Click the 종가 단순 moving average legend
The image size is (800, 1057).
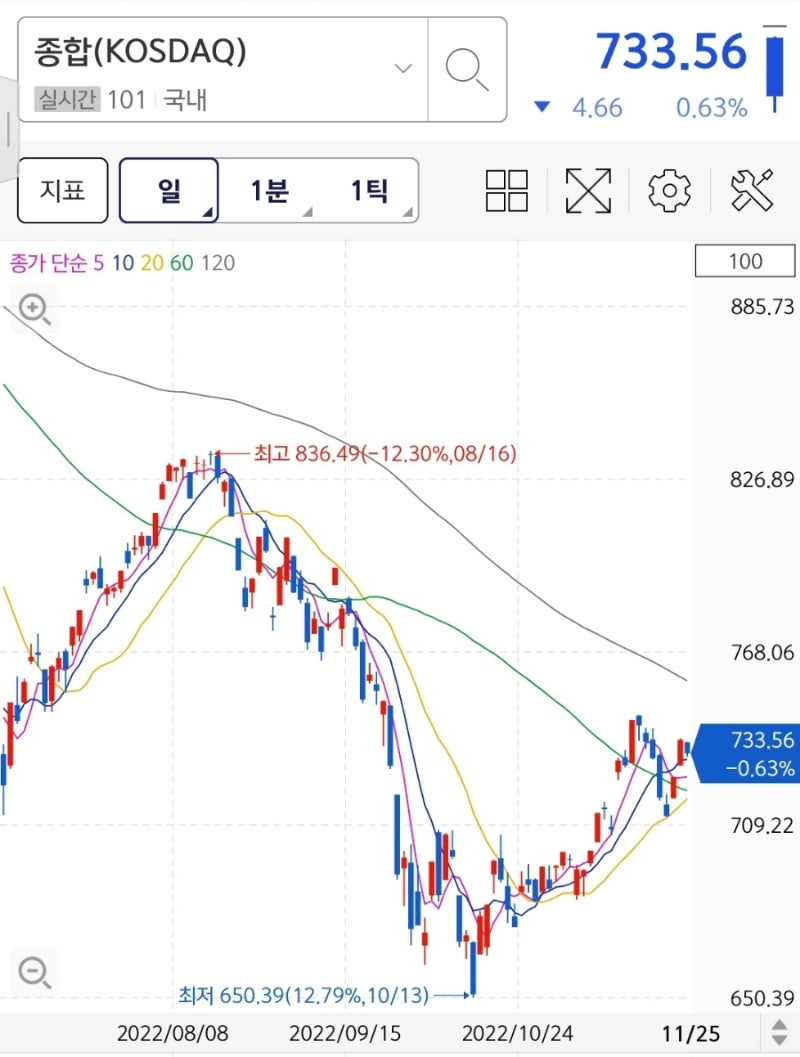49,263
